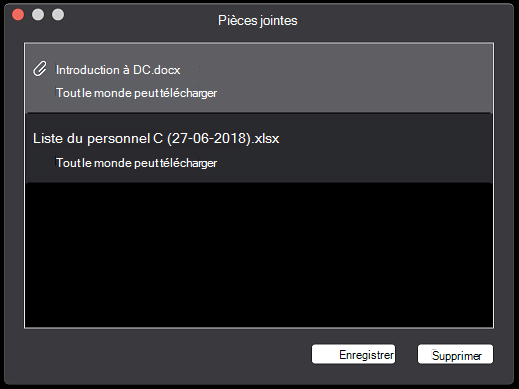Click the permission text under Introduction à DC.docx
Viewport: 519px width, 389px height.
pyautogui.click(x=136, y=93)
